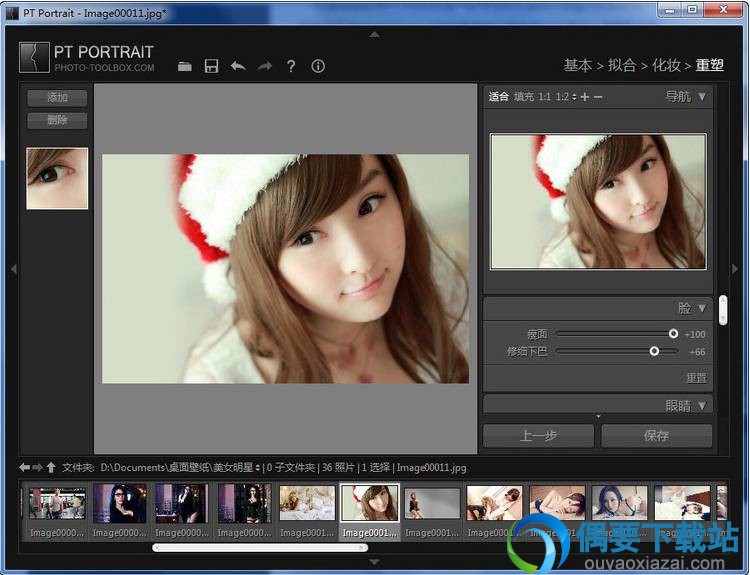Screen dimensions: 750x575
Task: Maximize the PT Portrait window
Action: (x=692, y=10)
